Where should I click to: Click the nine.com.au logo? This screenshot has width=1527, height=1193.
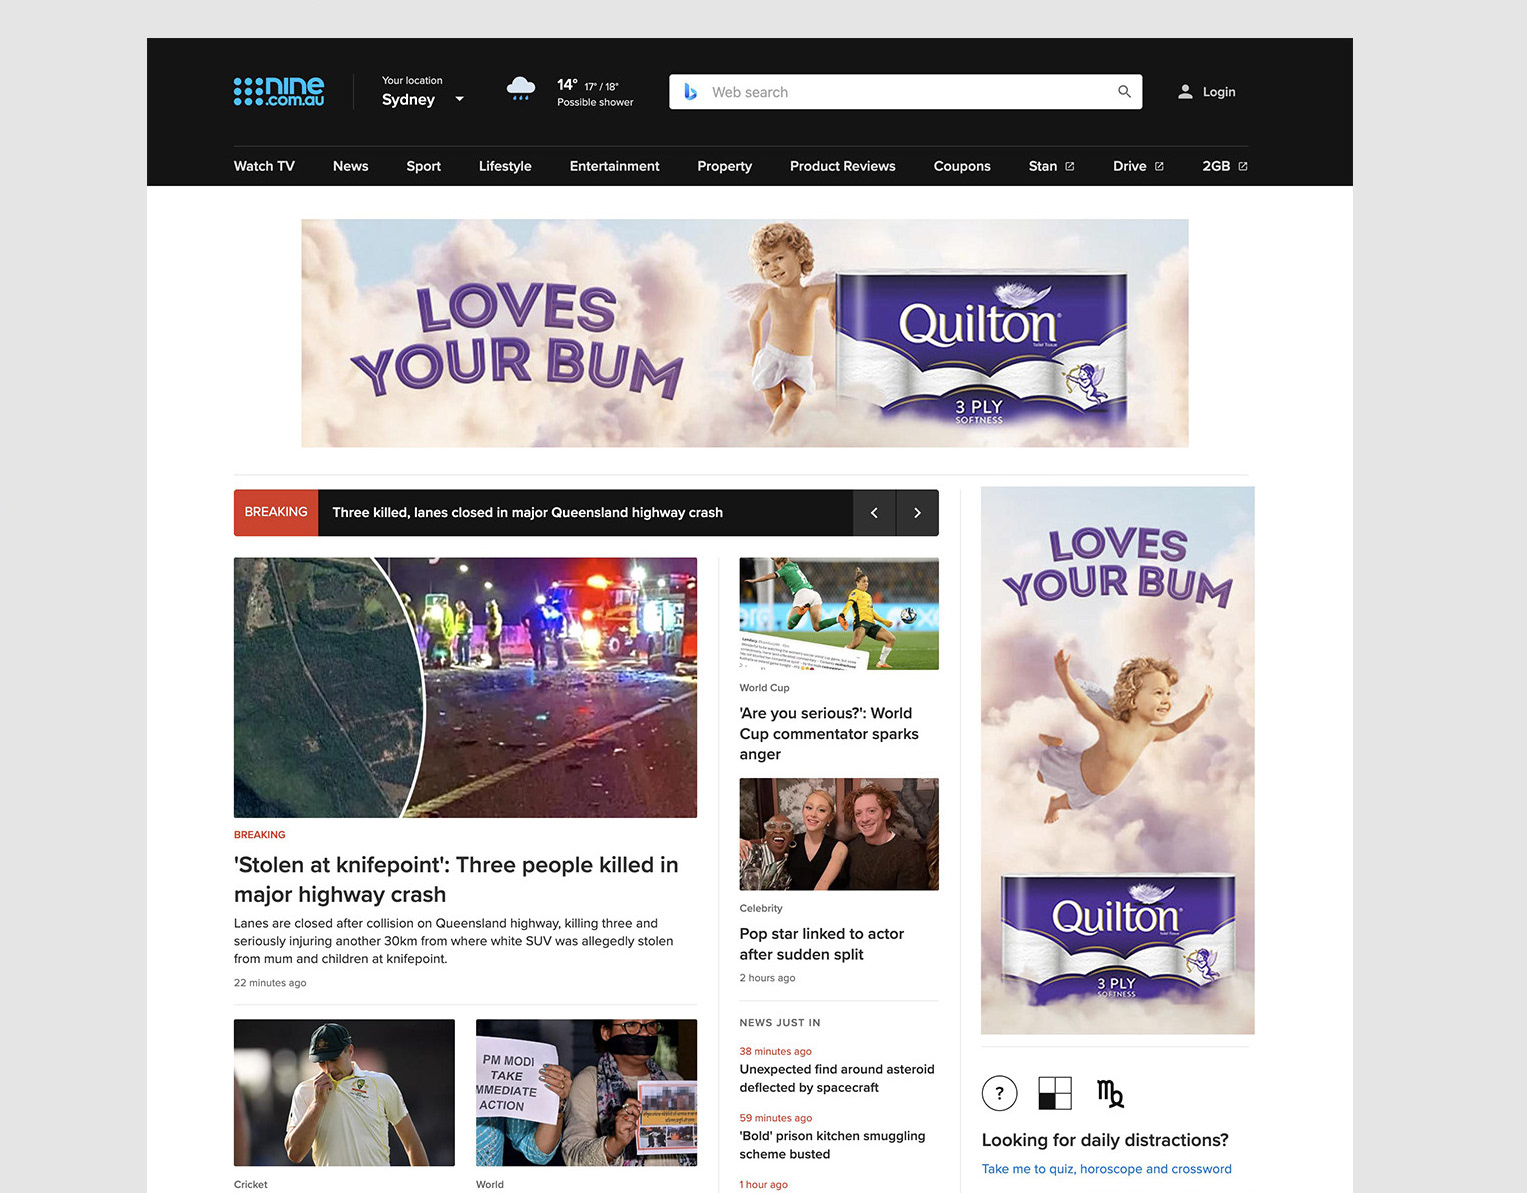click(x=279, y=91)
